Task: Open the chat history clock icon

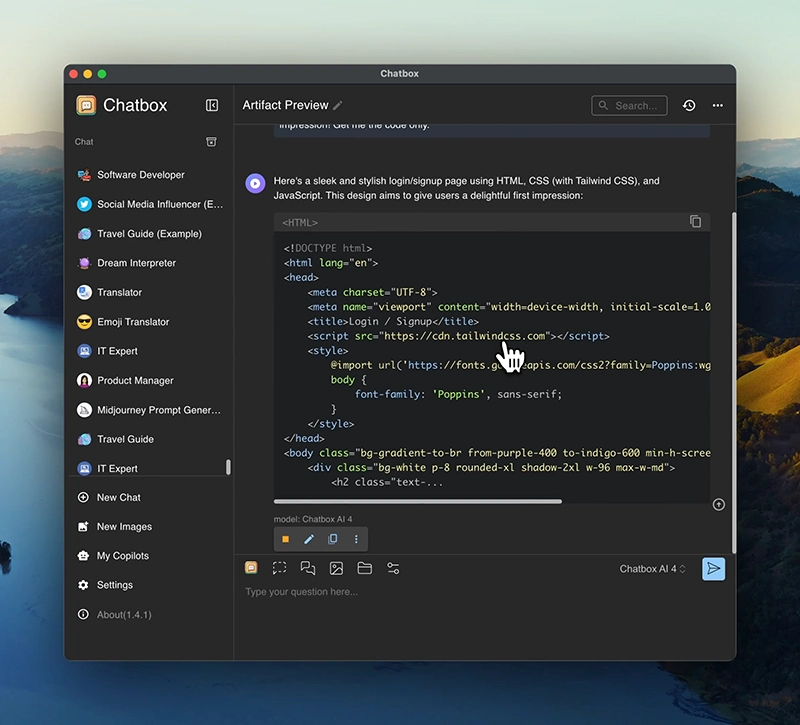Action: (x=689, y=106)
